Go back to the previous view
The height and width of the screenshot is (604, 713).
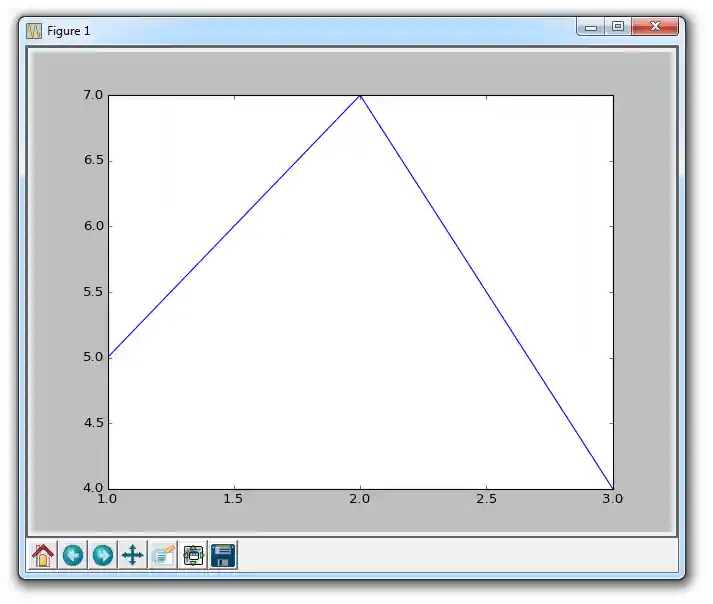coord(73,555)
